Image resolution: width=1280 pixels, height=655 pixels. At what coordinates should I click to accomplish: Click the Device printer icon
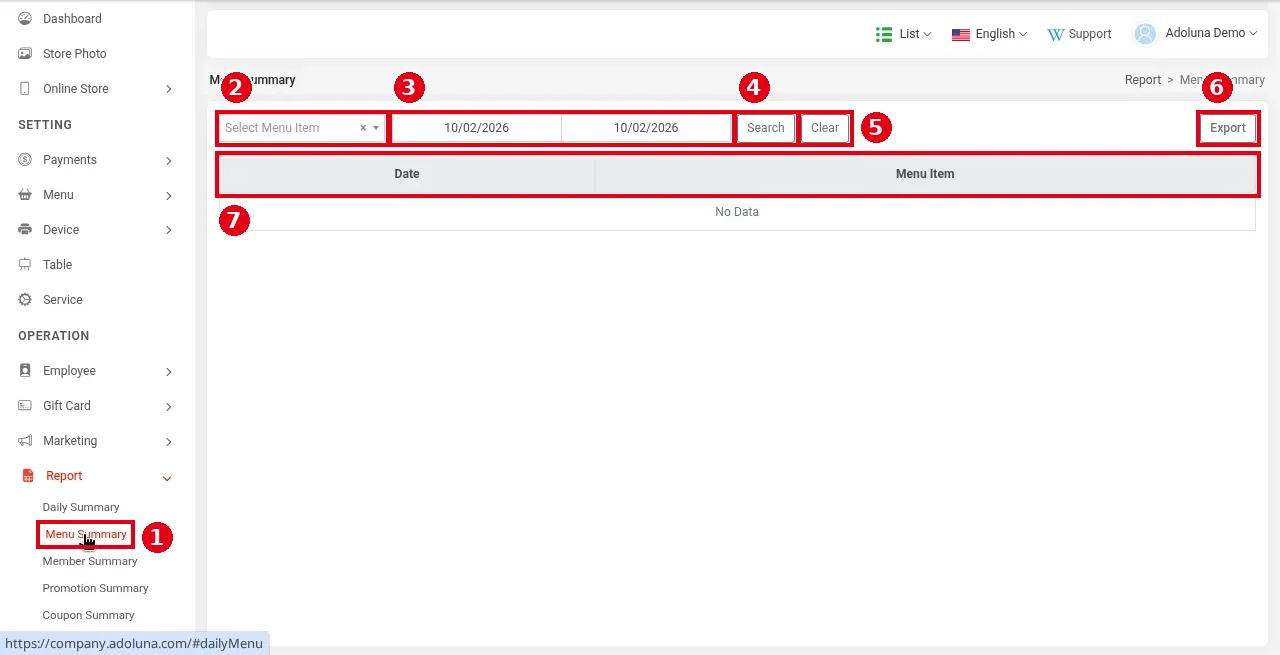(x=25, y=230)
